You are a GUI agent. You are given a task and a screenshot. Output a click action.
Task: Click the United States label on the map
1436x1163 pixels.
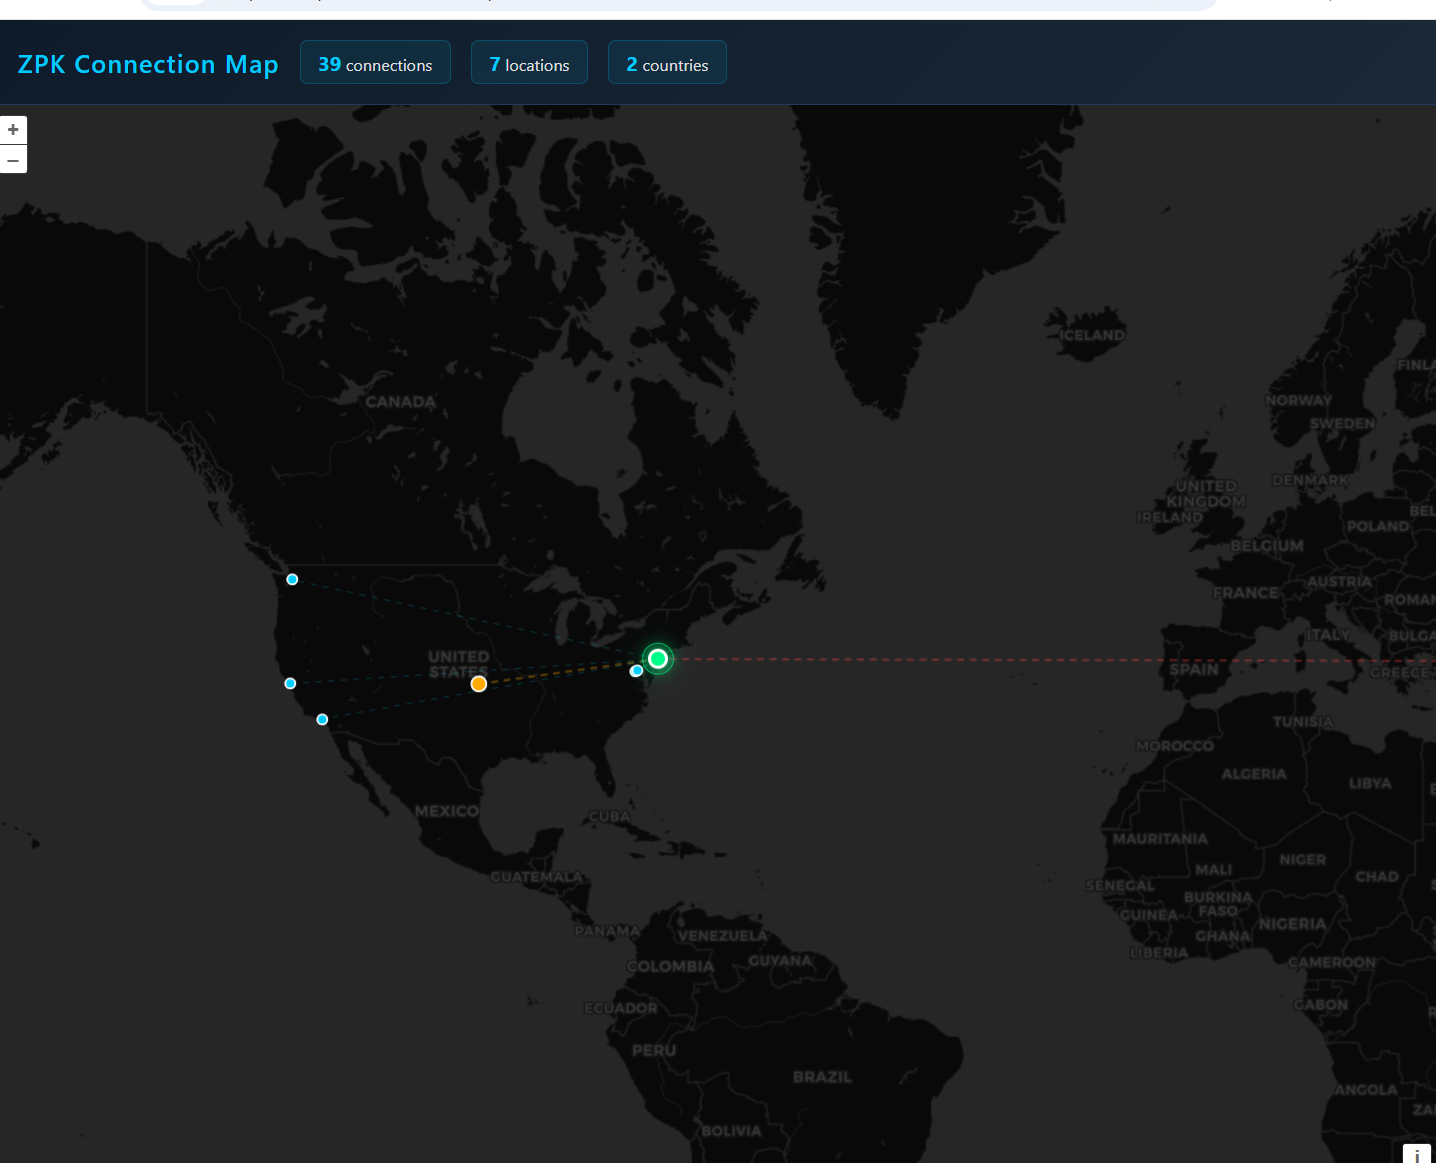pyautogui.click(x=457, y=664)
